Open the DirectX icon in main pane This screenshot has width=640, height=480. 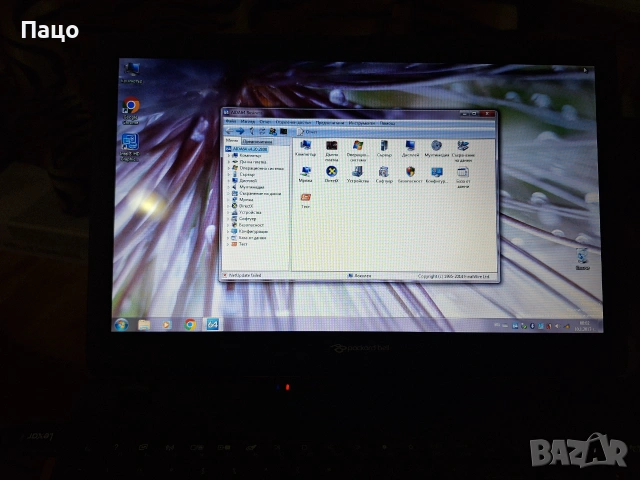[331, 174]
